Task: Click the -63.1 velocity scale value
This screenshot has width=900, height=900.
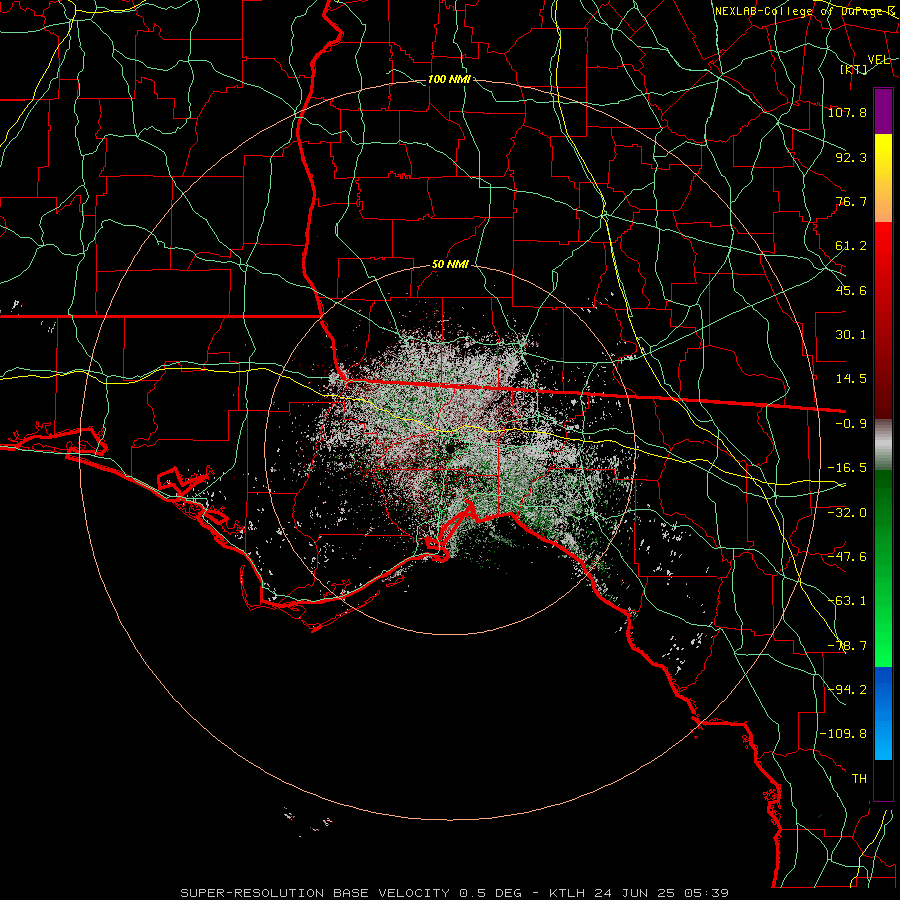Action: pos(847,601)
